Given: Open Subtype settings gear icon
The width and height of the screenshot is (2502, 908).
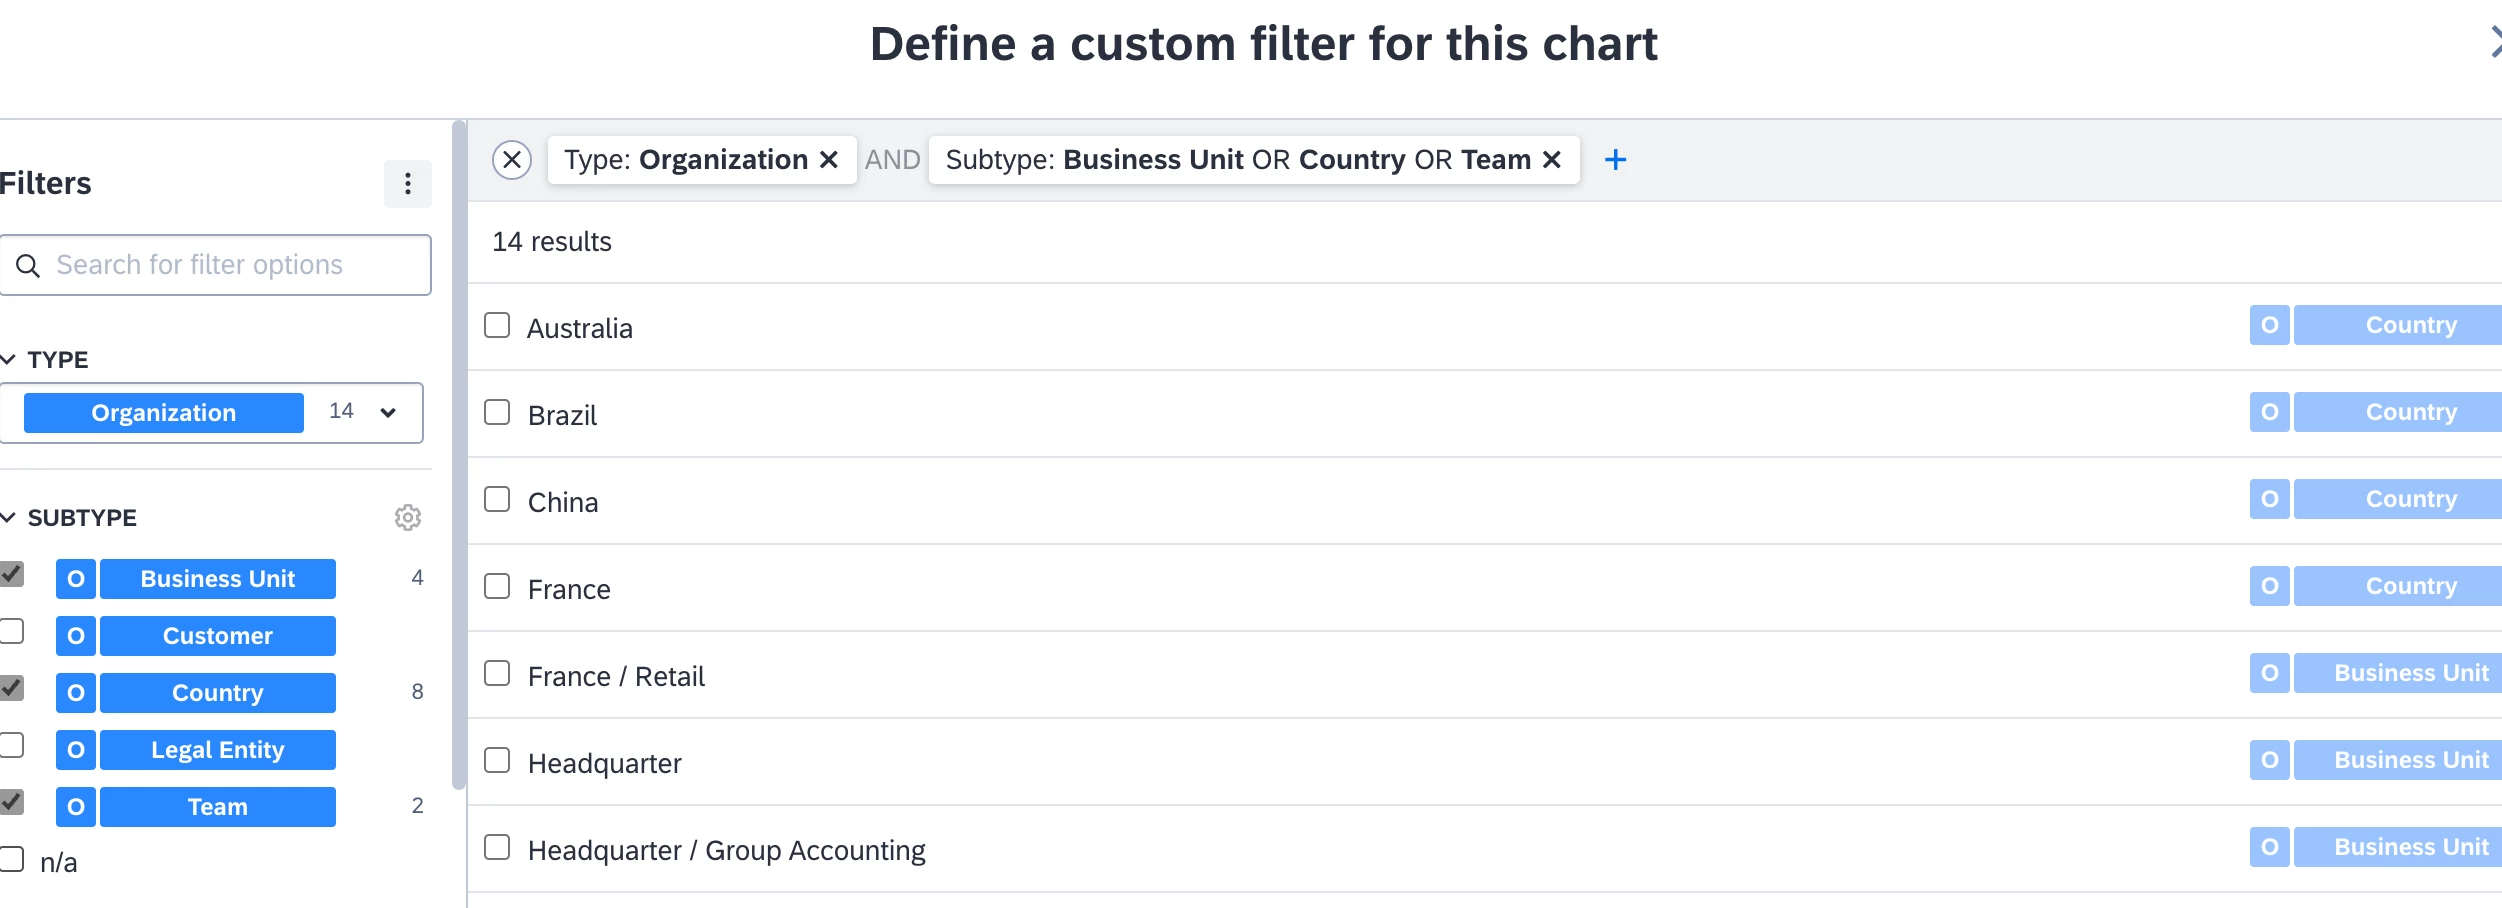Looking at the screenshot, I should pyautogui.click(x=408, y=518).
